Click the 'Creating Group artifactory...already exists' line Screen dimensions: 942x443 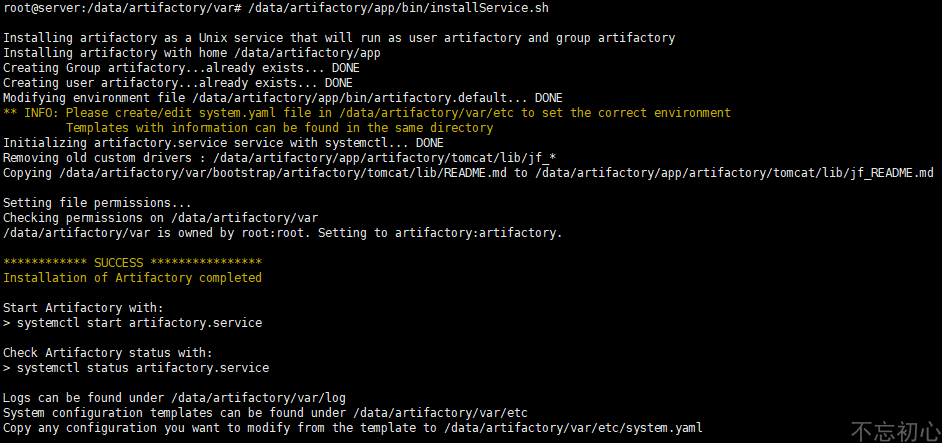181,68
